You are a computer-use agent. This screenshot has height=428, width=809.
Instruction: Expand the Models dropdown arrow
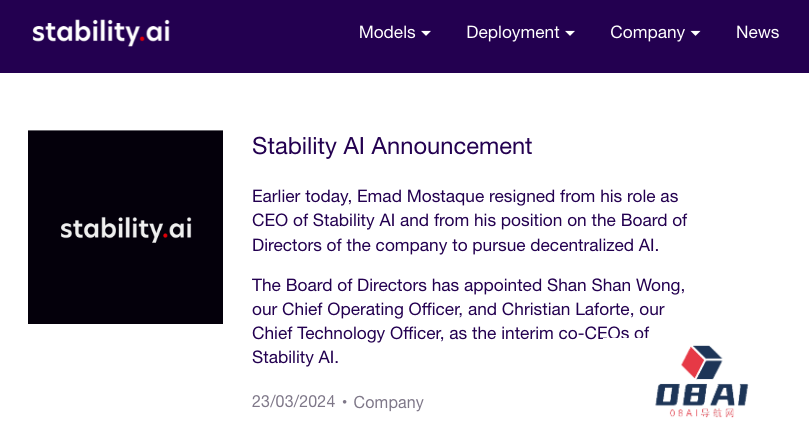tap(426, 33)
